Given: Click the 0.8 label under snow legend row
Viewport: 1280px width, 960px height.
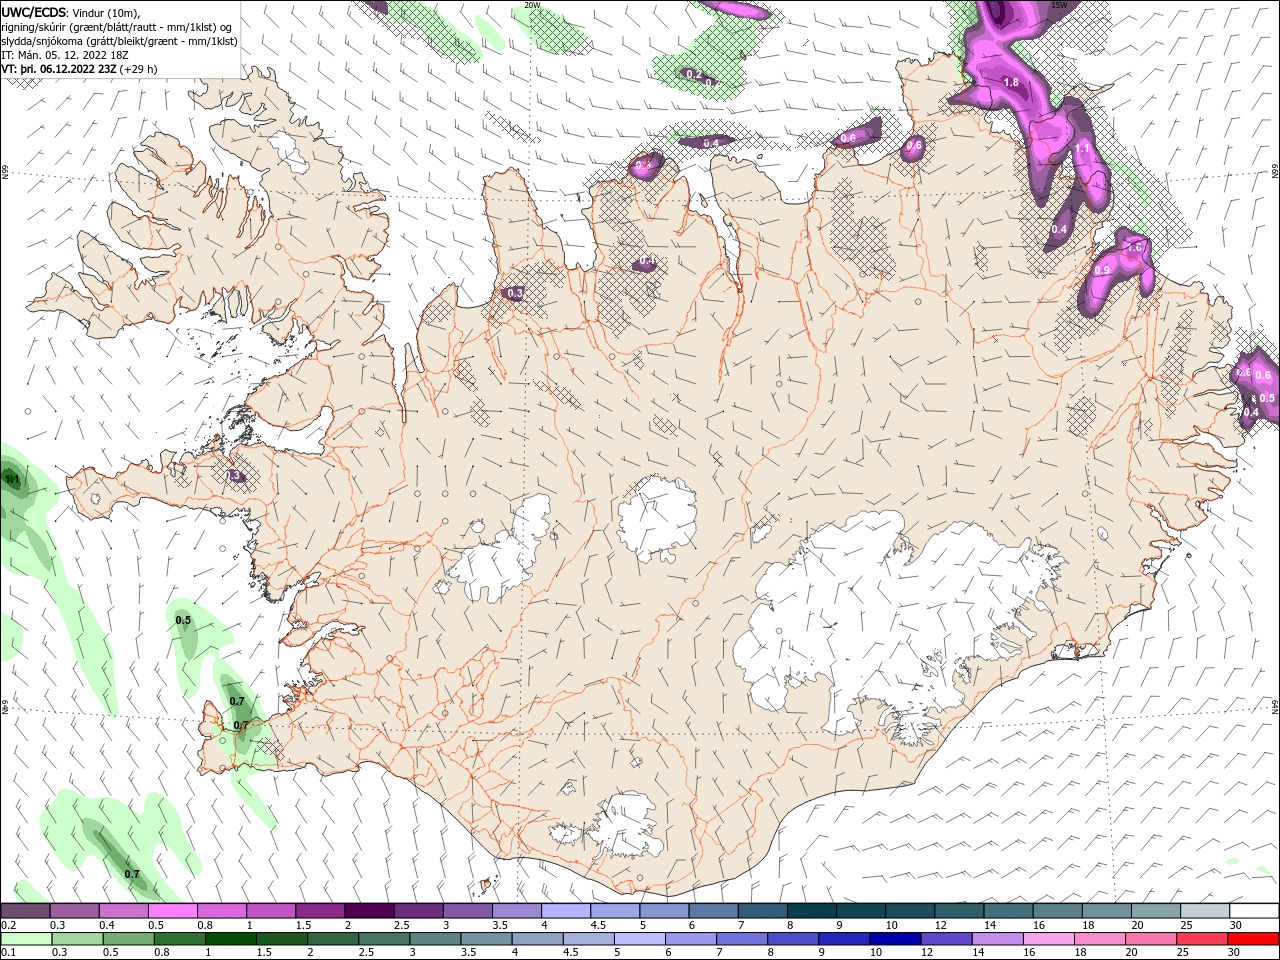Looking at the screenshot, I should coord(205,925).
